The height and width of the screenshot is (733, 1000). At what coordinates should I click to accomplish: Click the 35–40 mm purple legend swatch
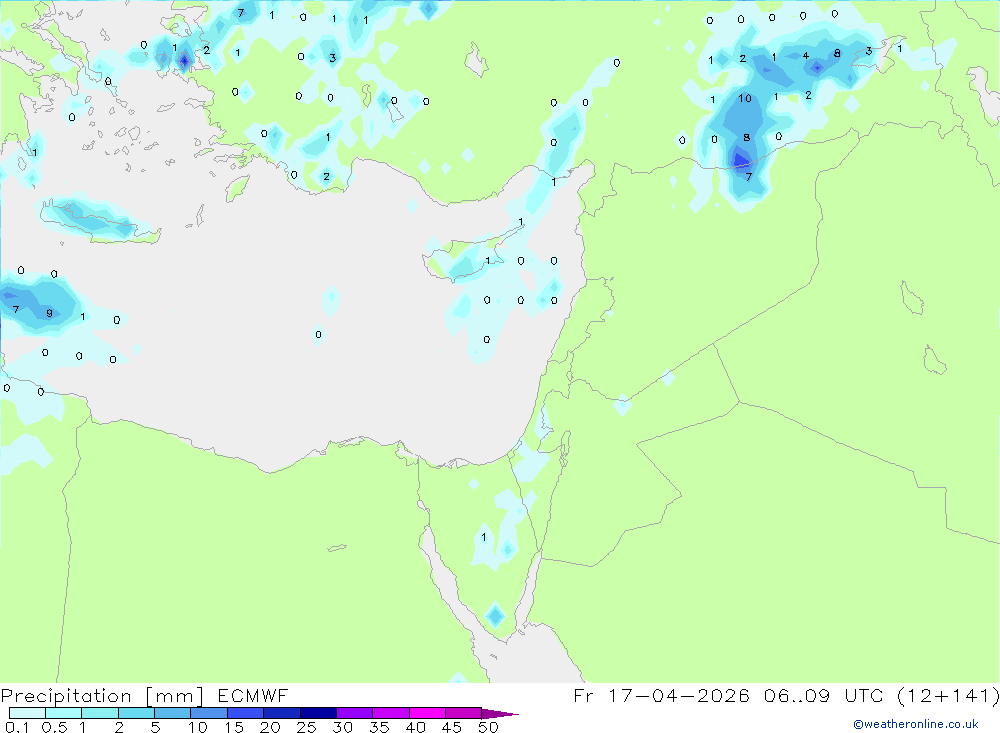click(390, 713)
